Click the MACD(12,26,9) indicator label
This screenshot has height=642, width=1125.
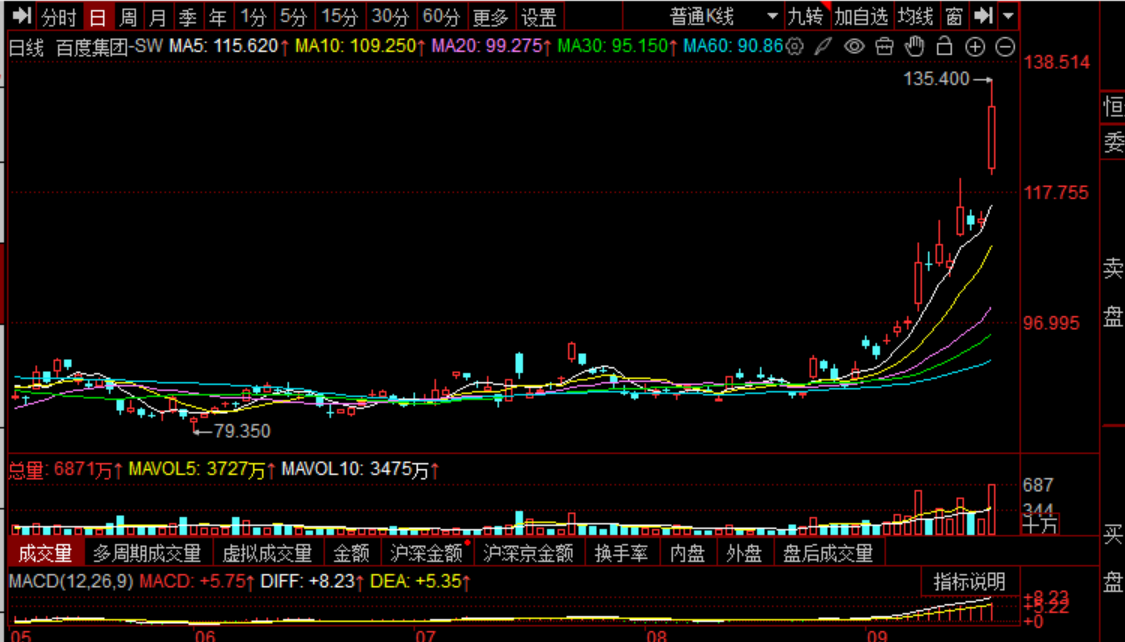point(71,581)
